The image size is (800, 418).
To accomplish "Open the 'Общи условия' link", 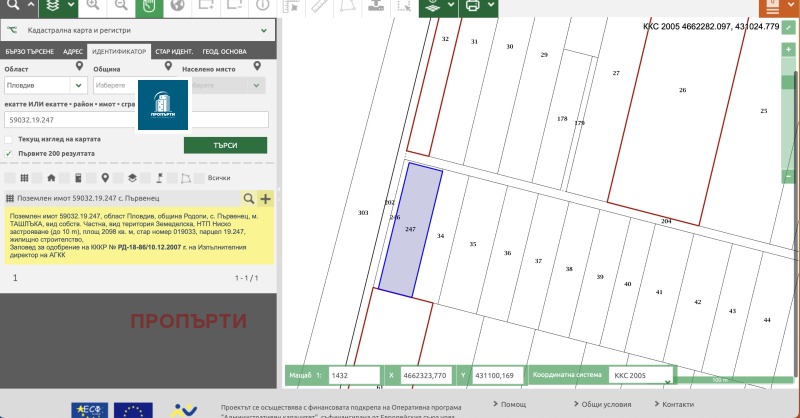I will 605,404.
